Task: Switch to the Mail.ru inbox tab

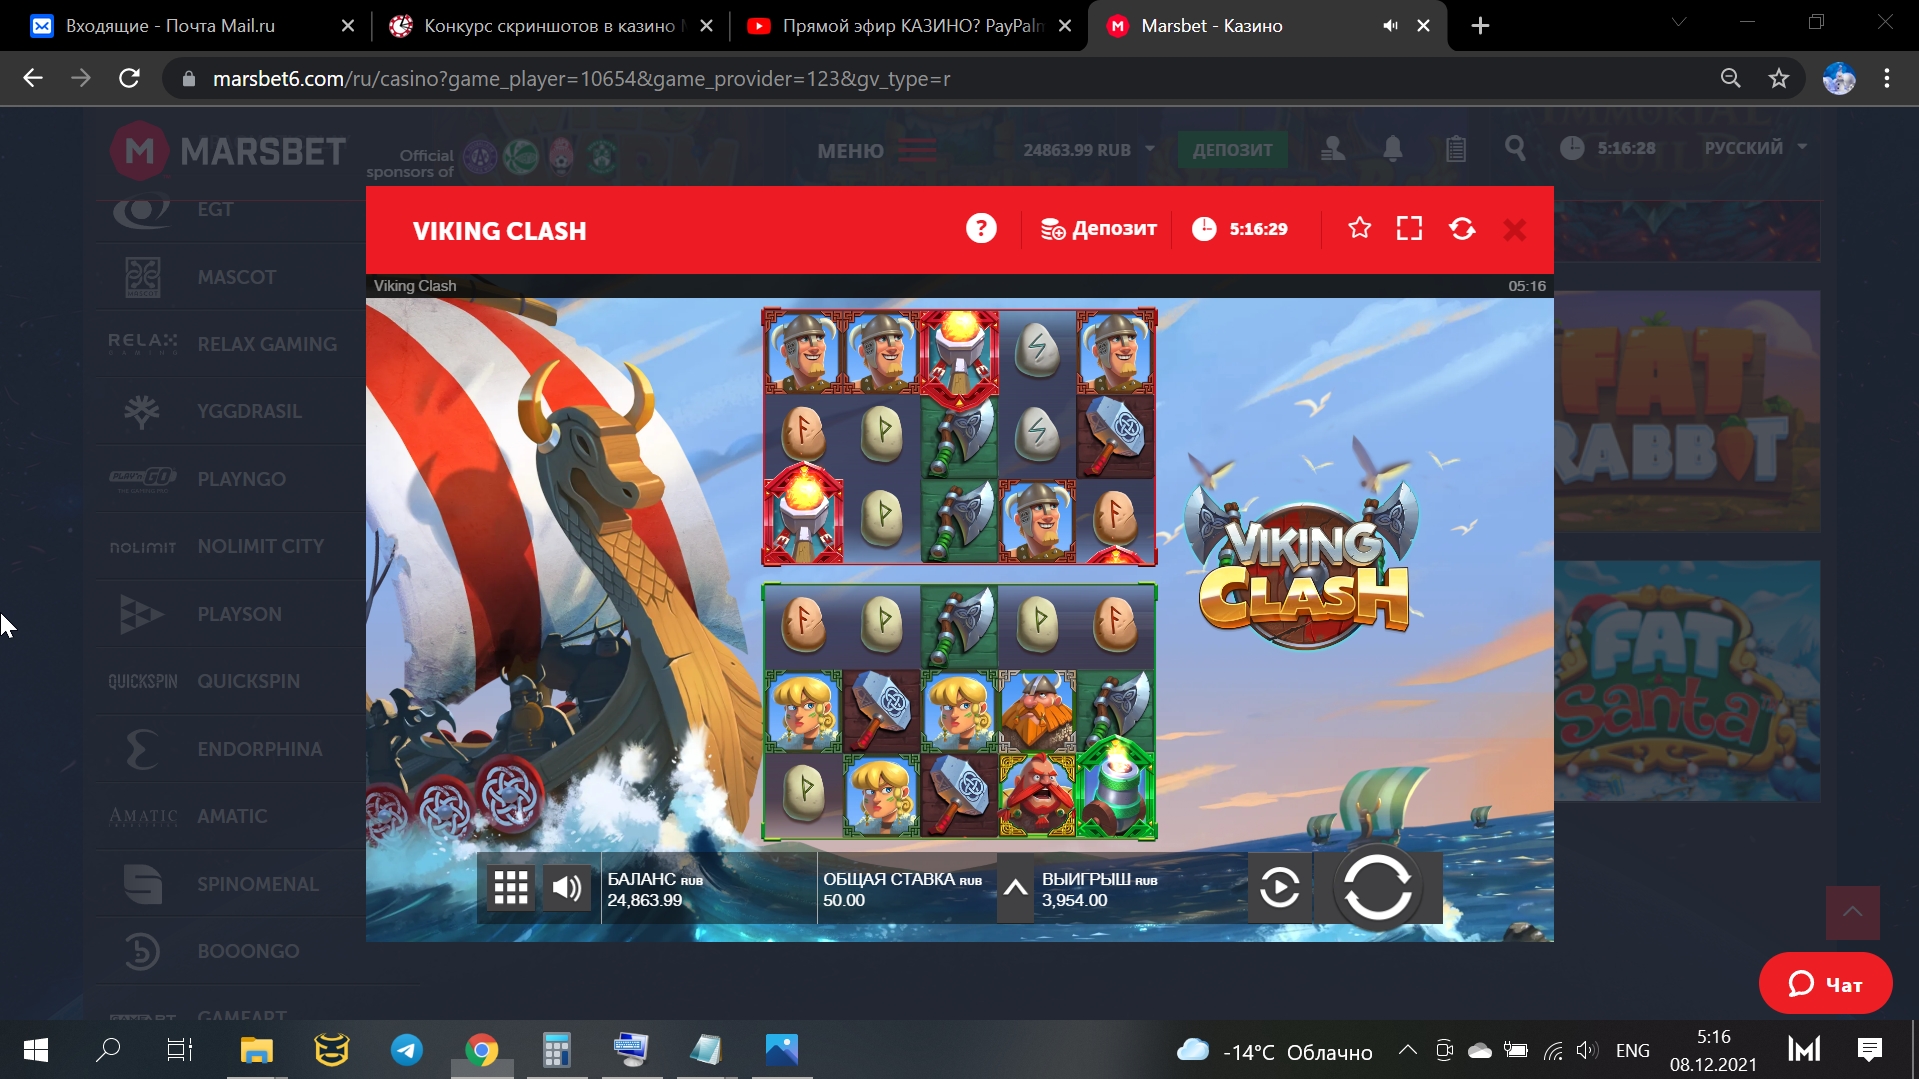Action: [x=170, y=26]
